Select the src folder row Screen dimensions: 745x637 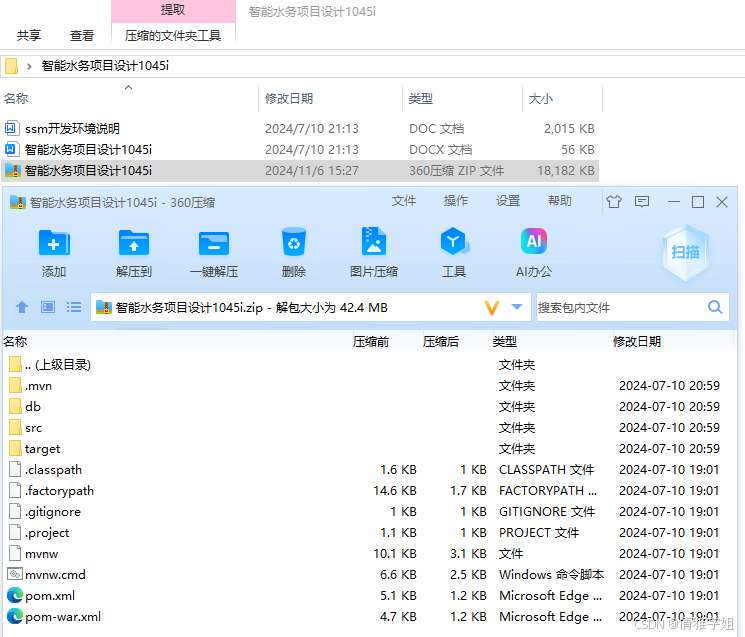[x=370, y=428]
